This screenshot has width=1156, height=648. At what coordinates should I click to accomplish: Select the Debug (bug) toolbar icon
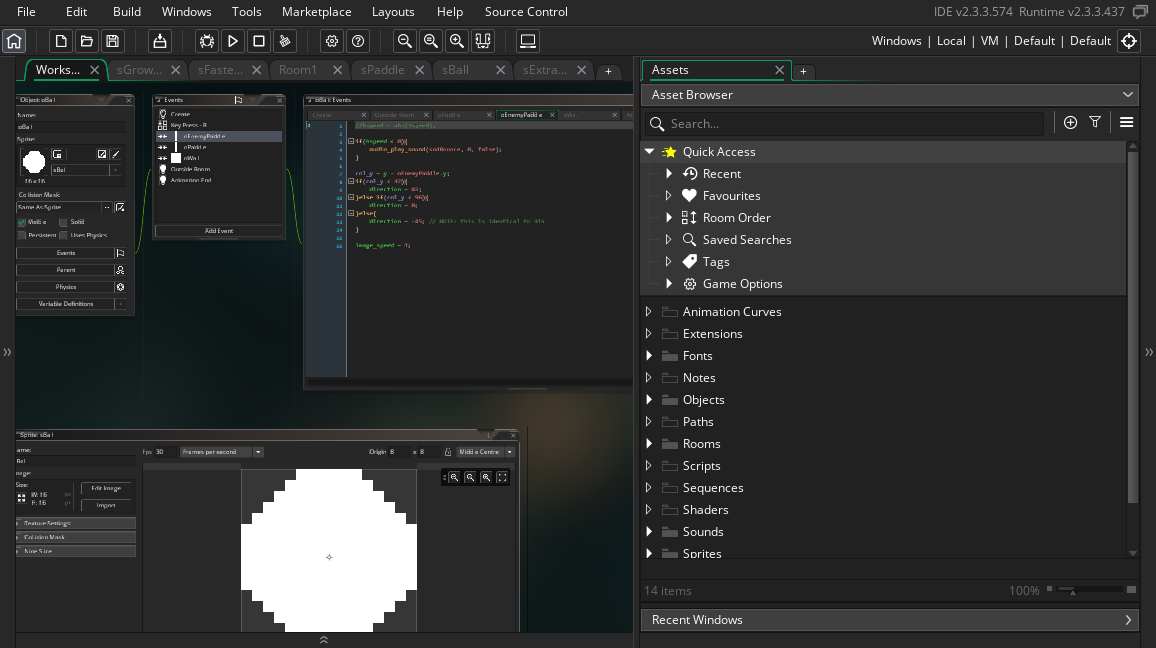[x=207, y=41]
